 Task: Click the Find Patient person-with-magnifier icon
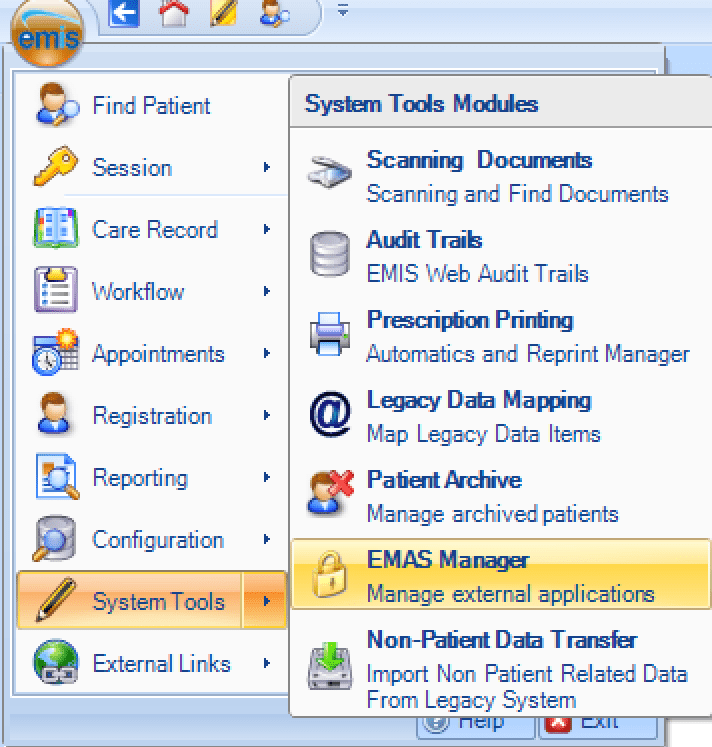[56, 105]
